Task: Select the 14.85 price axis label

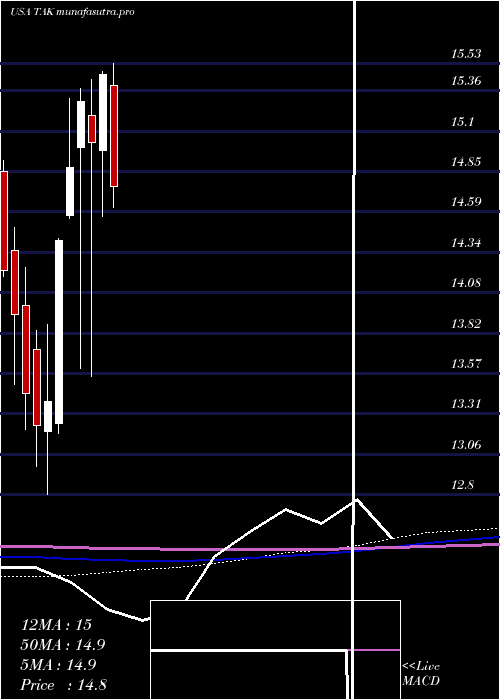Action: coord(466,162)
